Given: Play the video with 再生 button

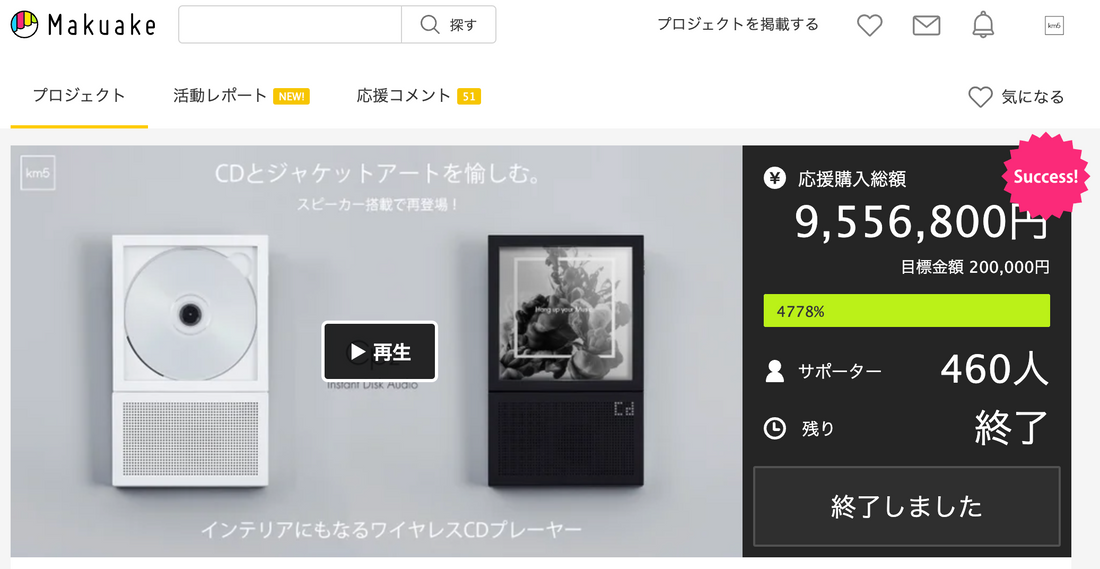Looking at the screenshot, I should 380,352.
